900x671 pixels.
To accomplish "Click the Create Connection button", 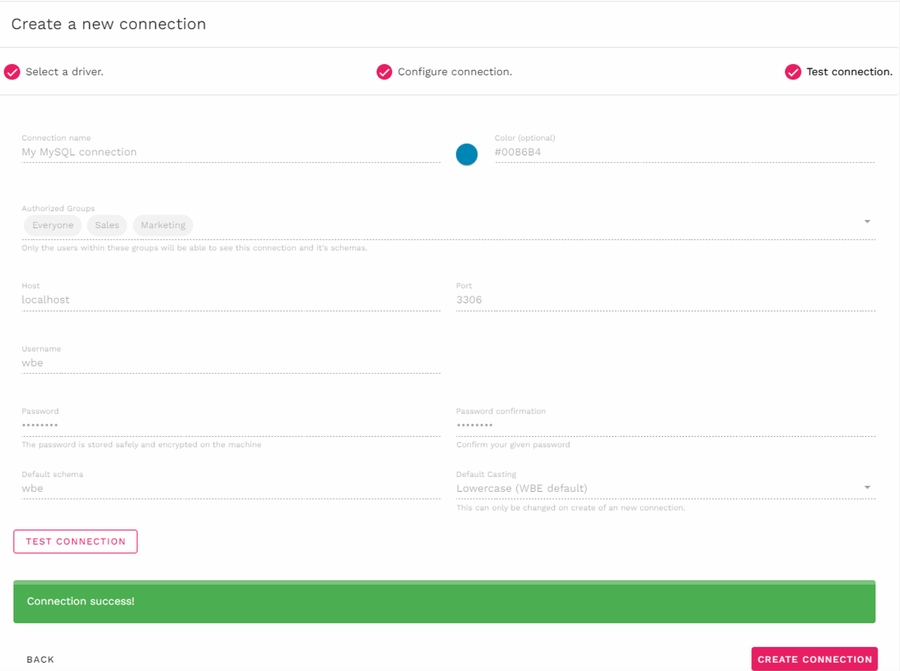I will pos(814,659).
